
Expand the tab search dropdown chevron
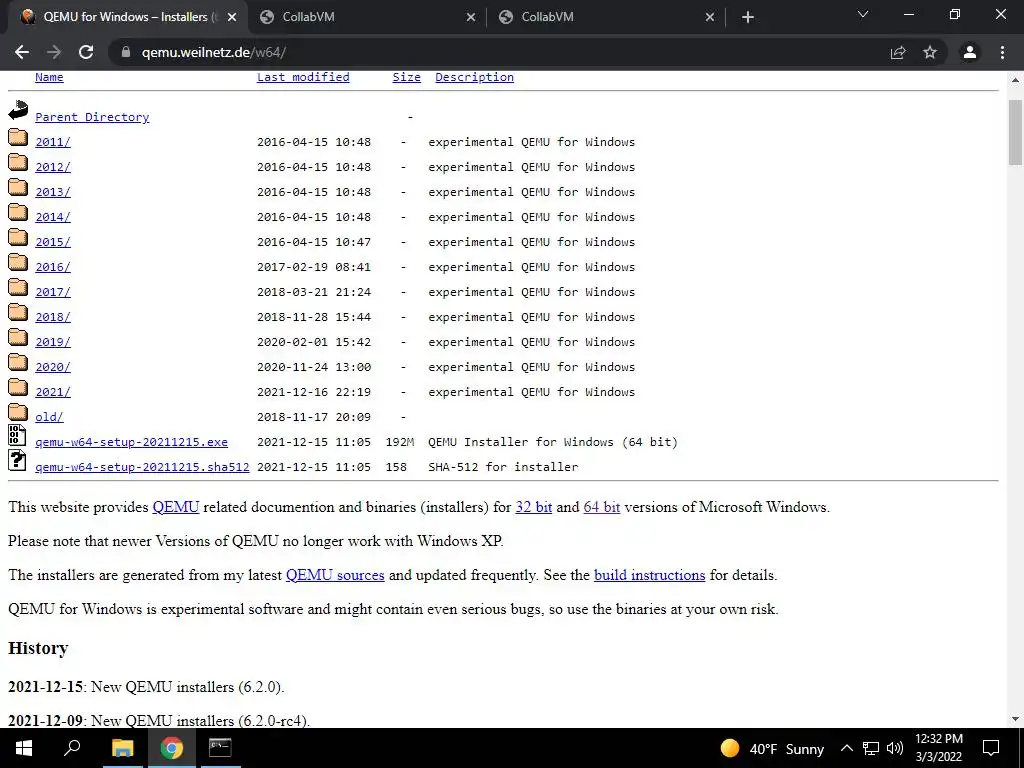[x=863, y=14]
